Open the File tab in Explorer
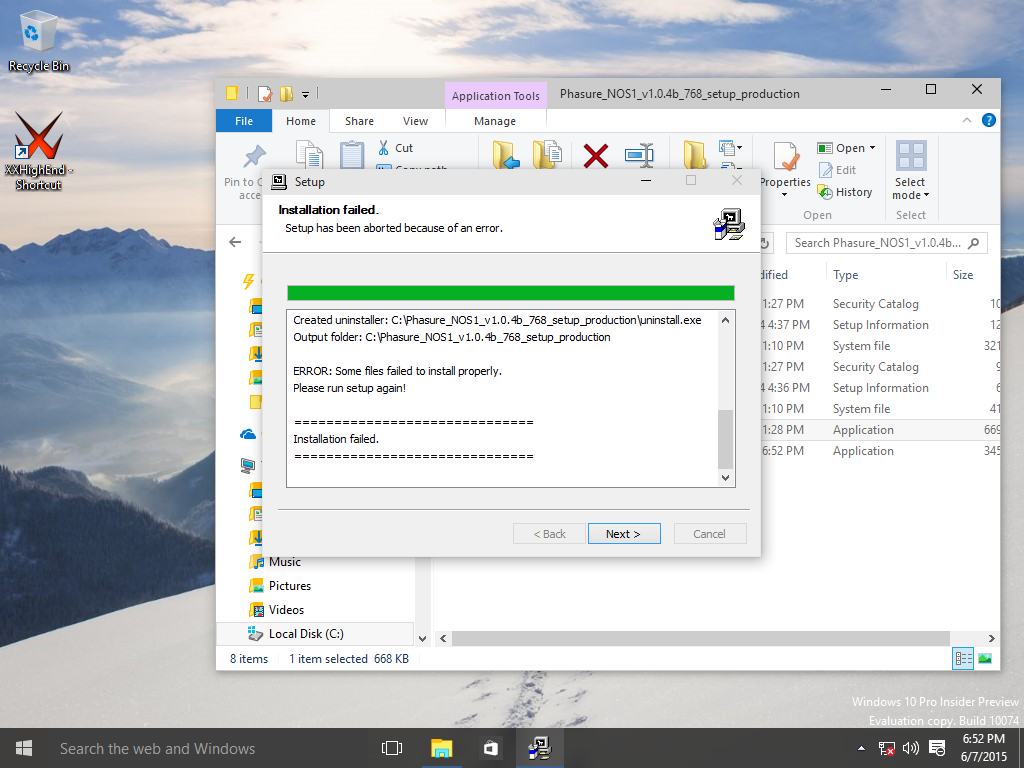Viewport: 1024px width, 768px height. pyautogui.click(x=244, y=121)
